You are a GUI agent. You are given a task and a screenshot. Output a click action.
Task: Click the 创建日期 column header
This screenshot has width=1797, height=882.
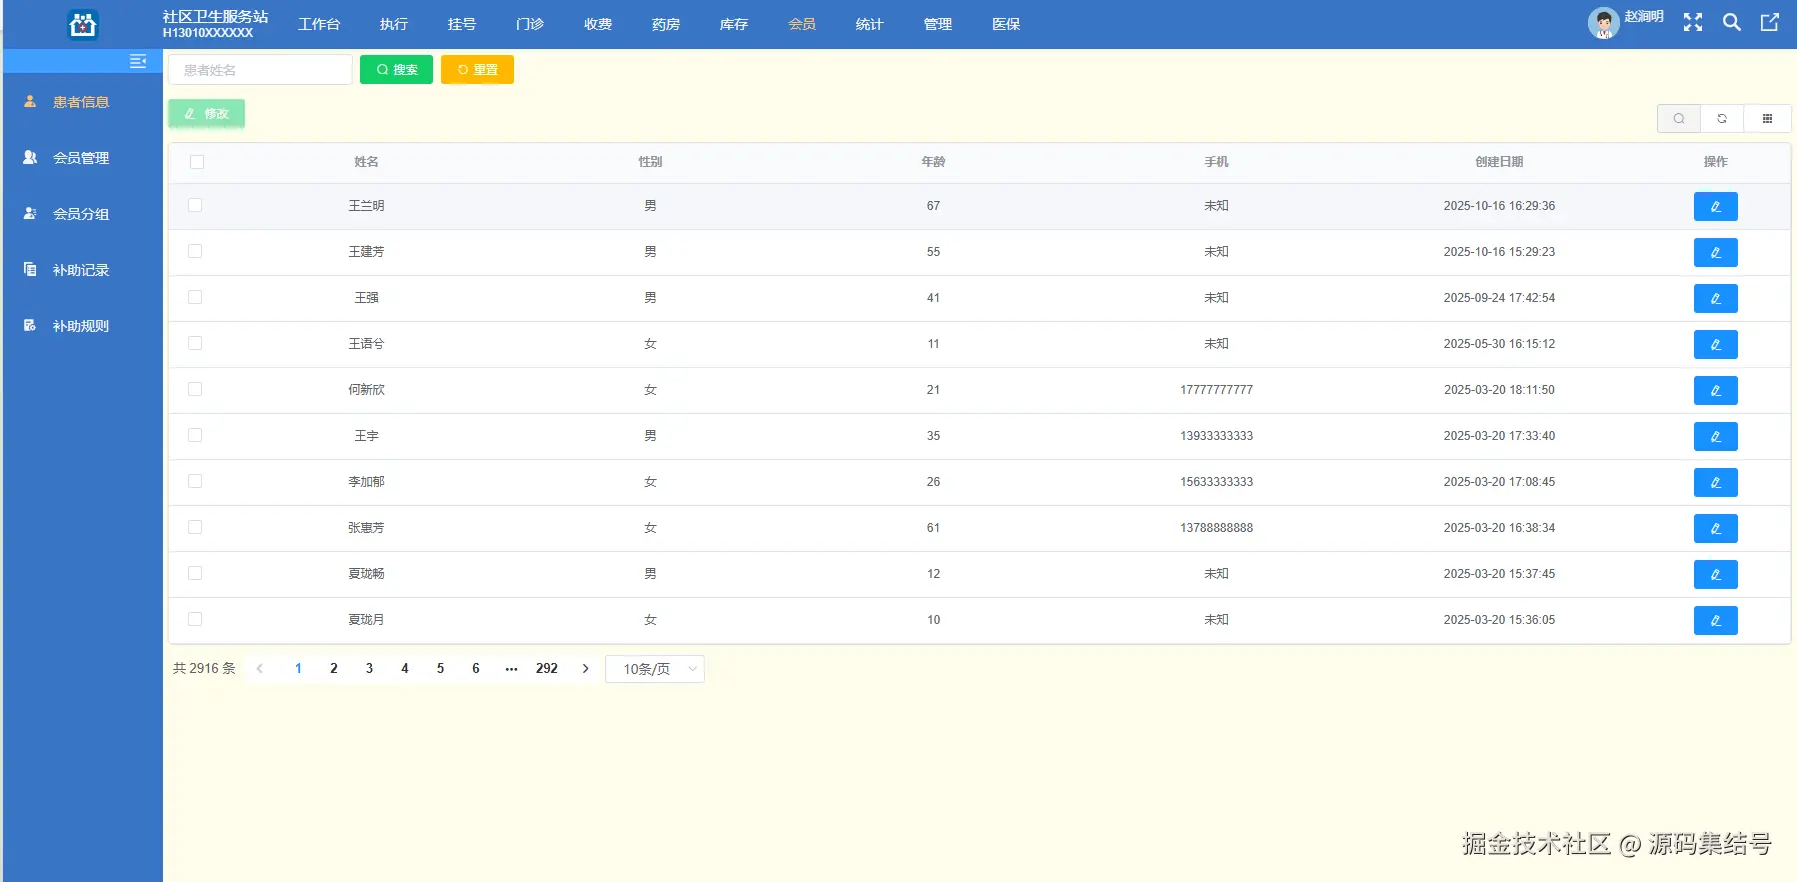coord(1499,162)
